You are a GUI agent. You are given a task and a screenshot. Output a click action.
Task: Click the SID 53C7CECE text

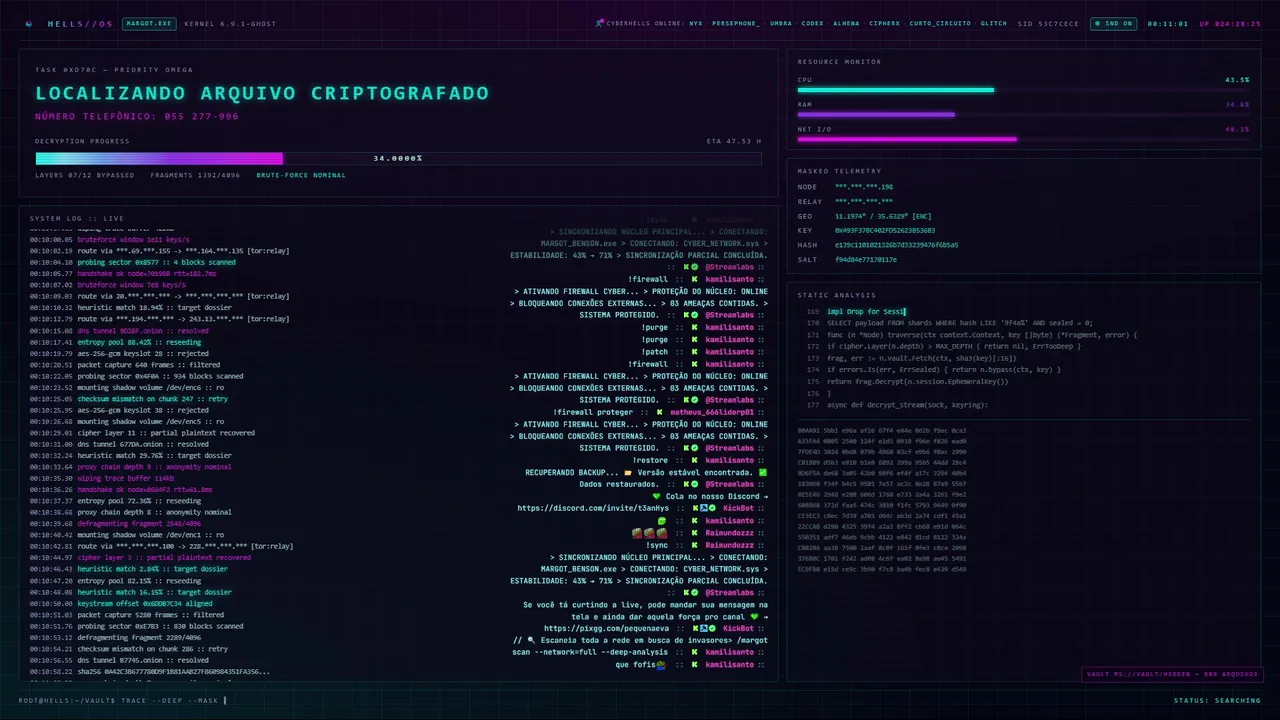[x=1049, y=23]
